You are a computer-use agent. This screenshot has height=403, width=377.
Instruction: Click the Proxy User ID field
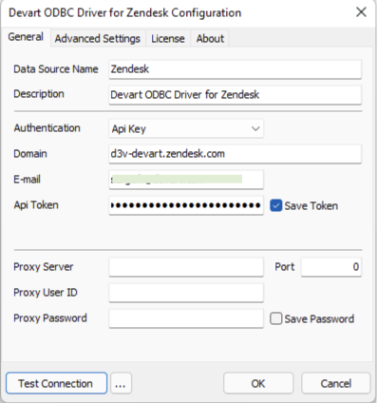186,292
